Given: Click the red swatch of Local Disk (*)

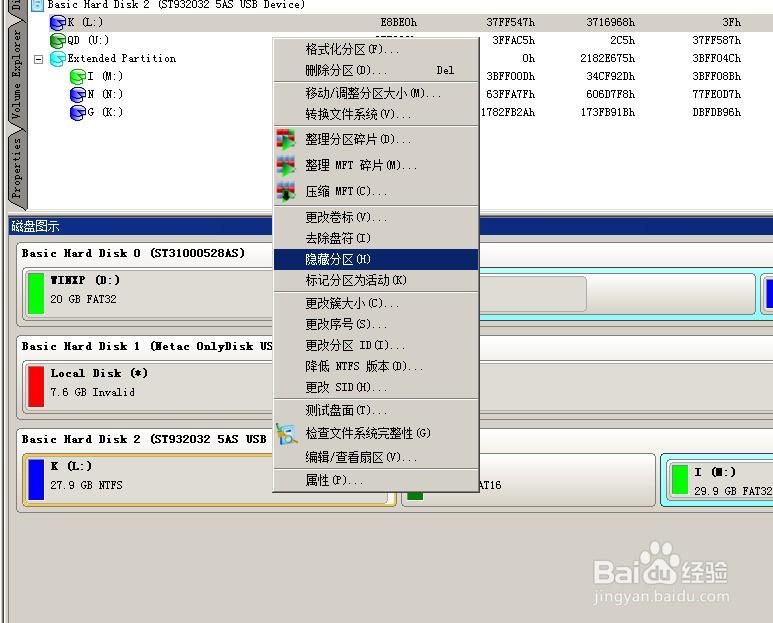Looking at the screenshot, I should pos(36,386).
